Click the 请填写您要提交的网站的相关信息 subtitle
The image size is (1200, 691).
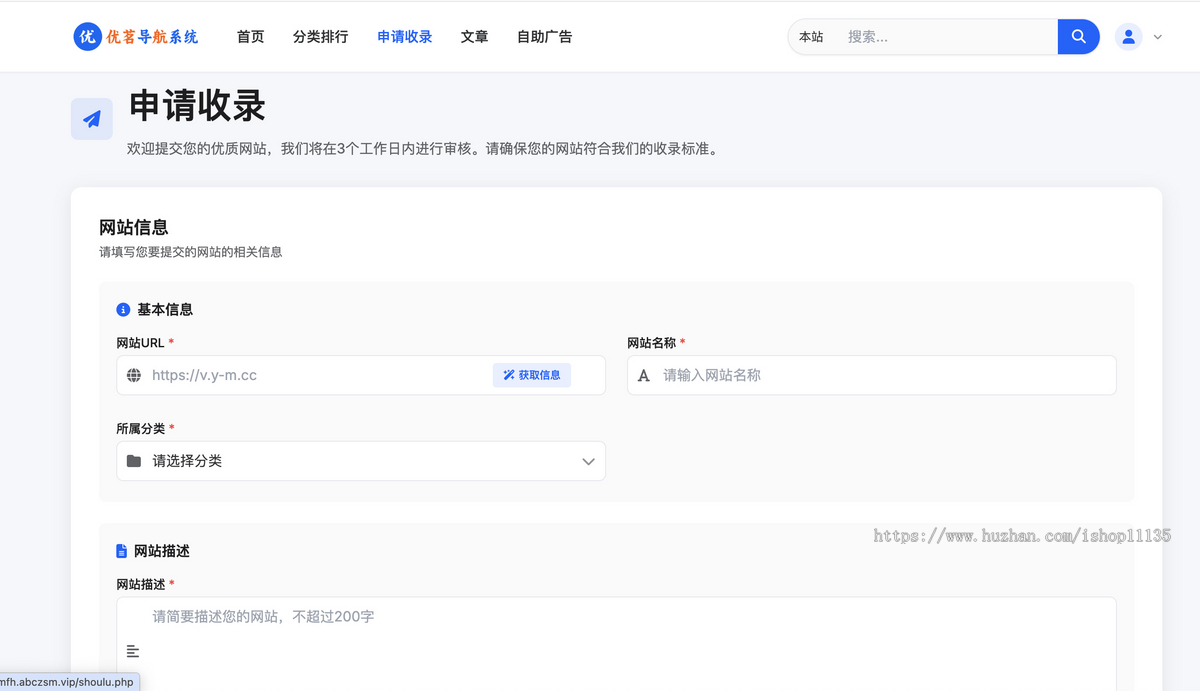click(191, 252)
